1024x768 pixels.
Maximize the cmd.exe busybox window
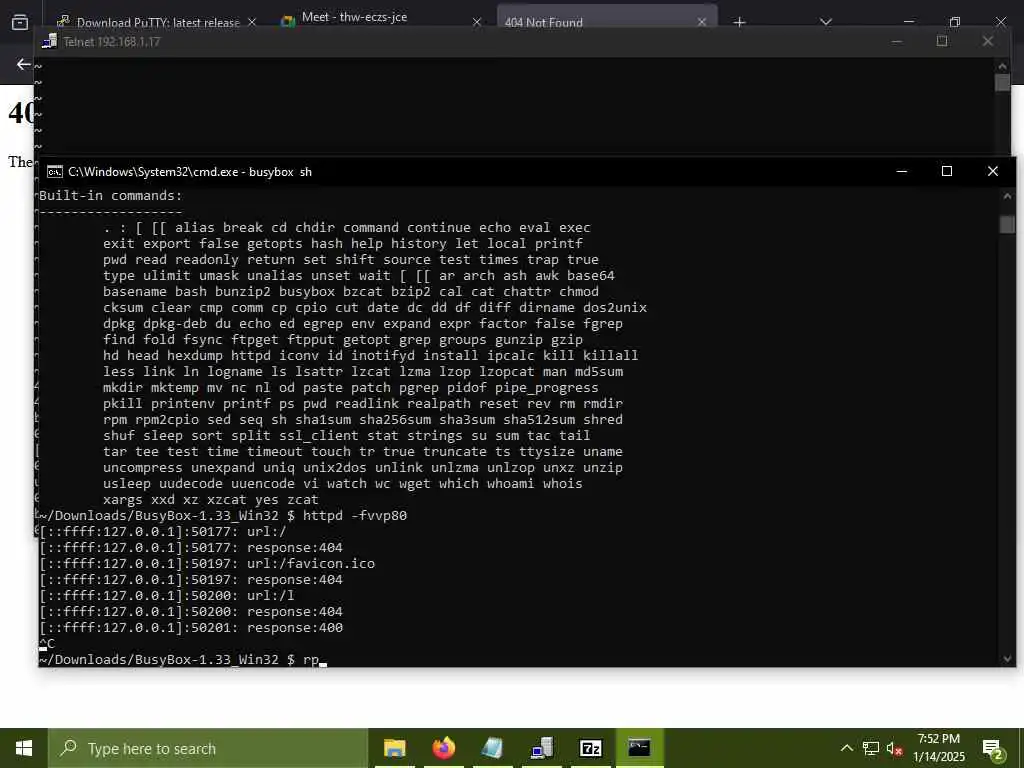click(947, 171)
